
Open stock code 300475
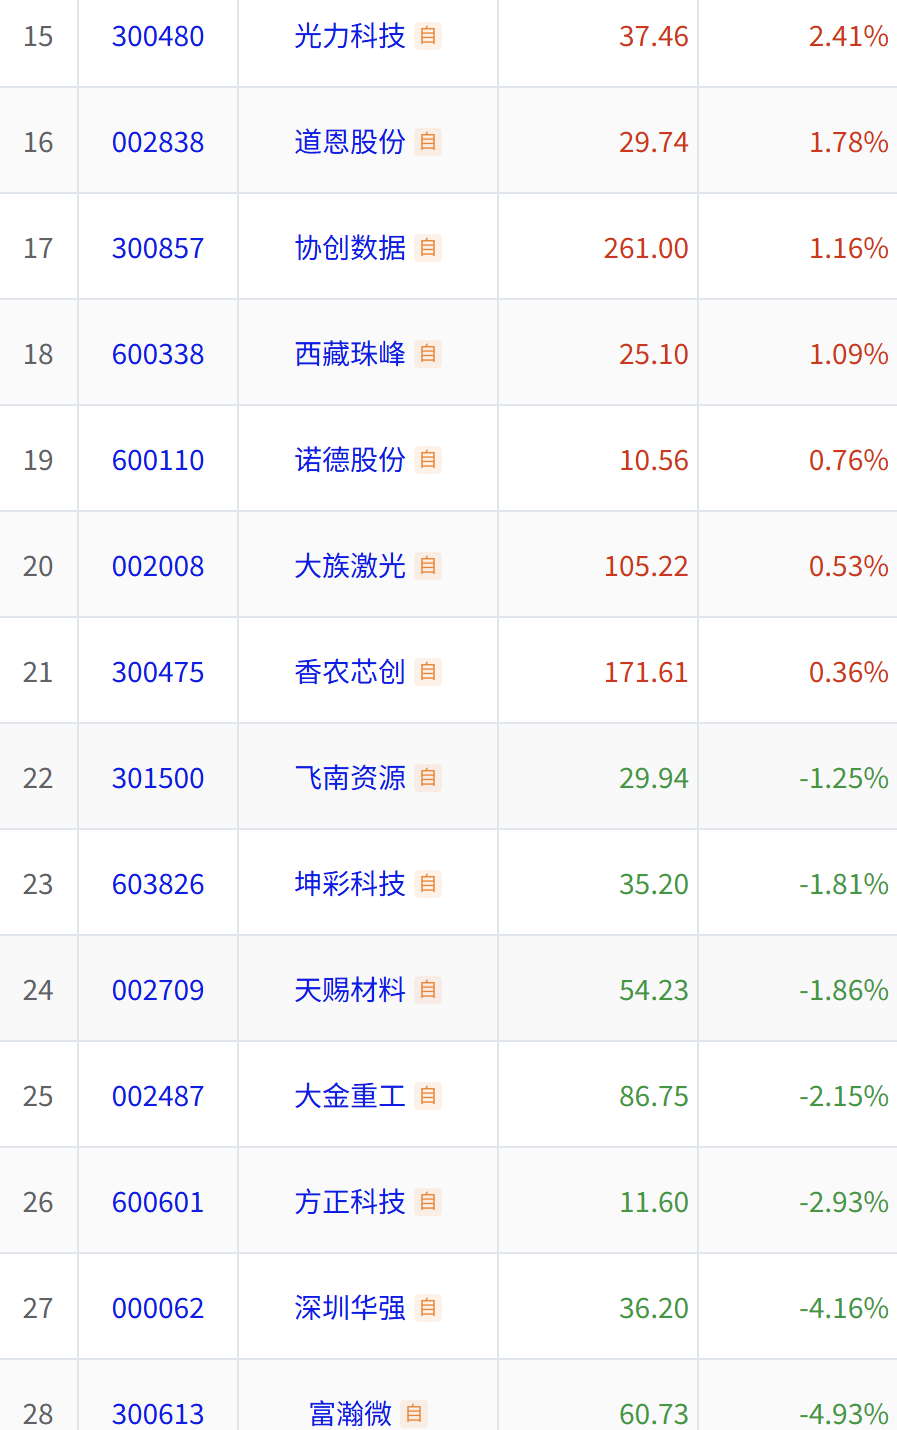[x=158, y=673]
